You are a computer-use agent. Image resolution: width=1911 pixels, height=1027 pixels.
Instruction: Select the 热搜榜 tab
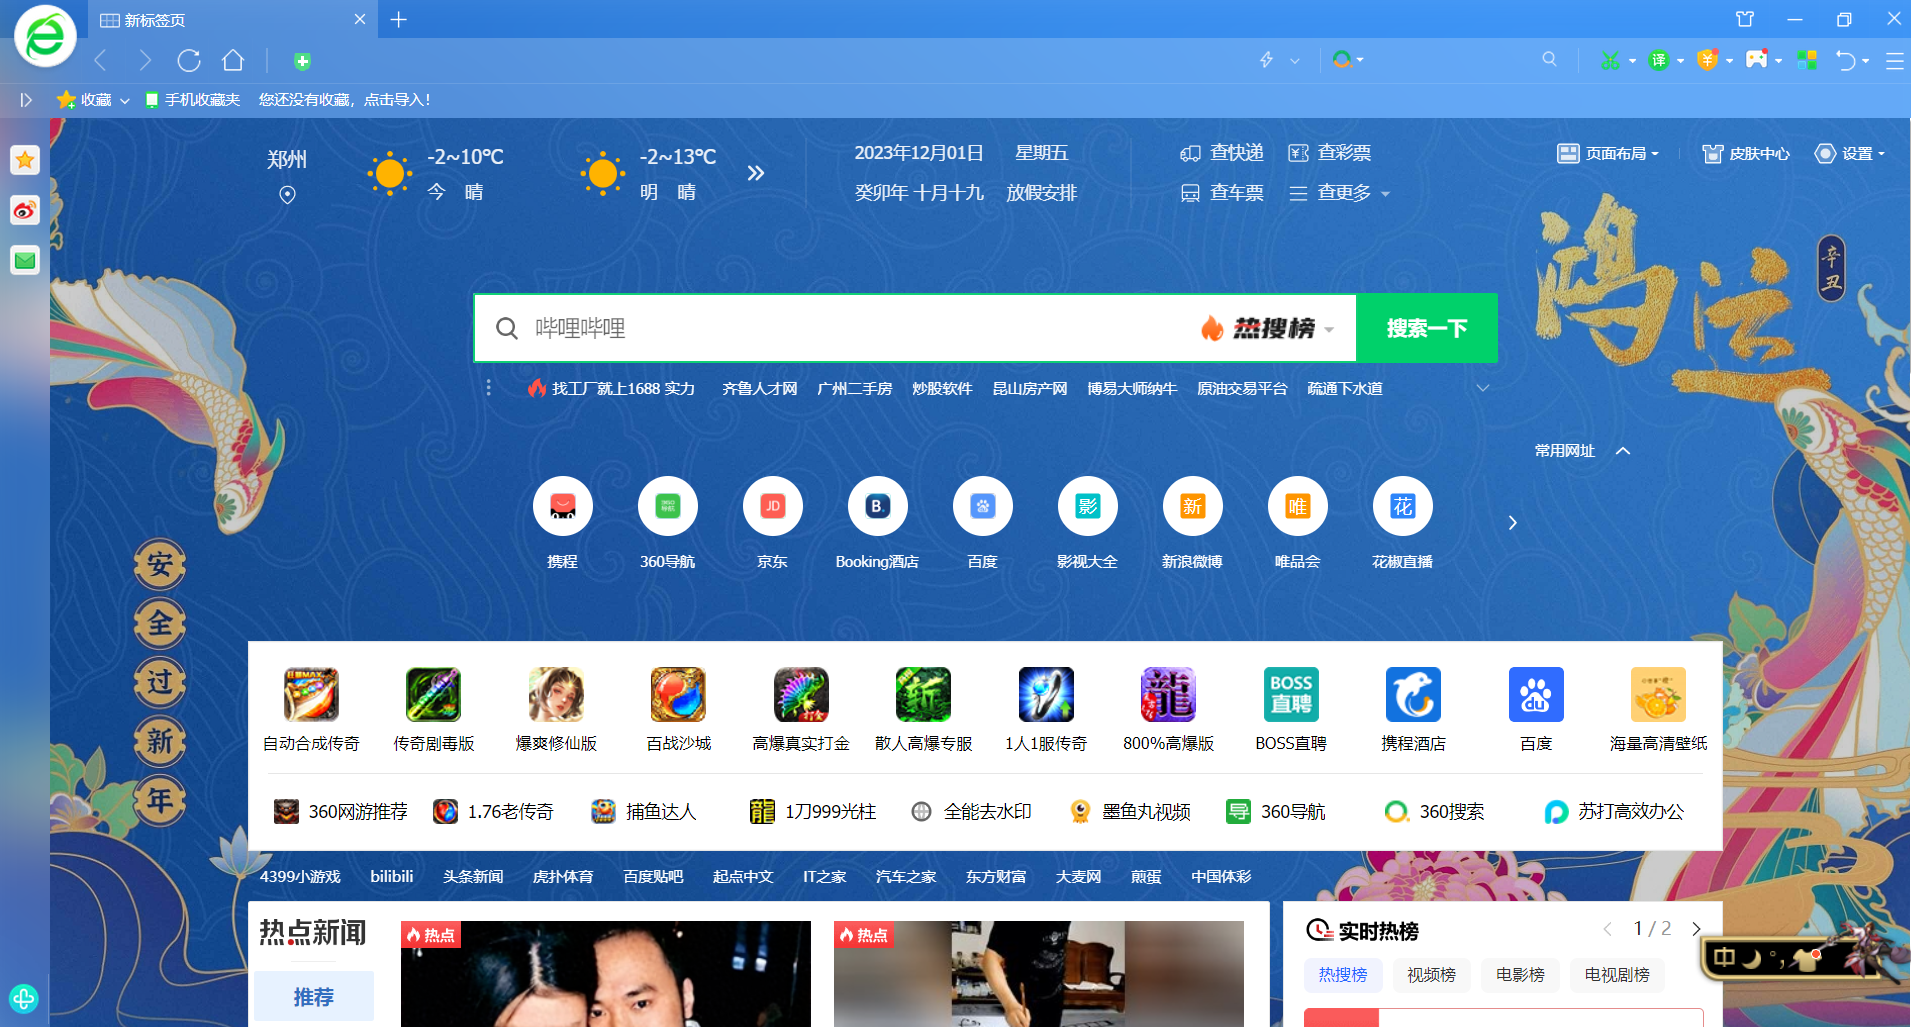point(1343,975)
